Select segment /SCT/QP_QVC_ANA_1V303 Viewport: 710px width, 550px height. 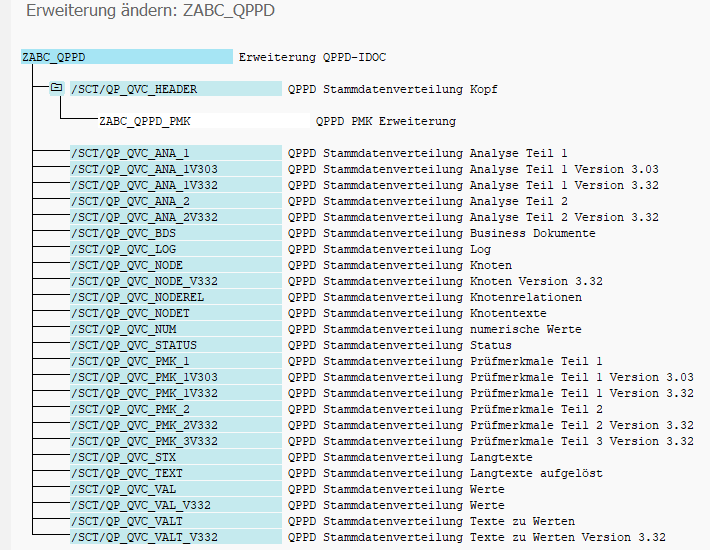tap(144, 169)
